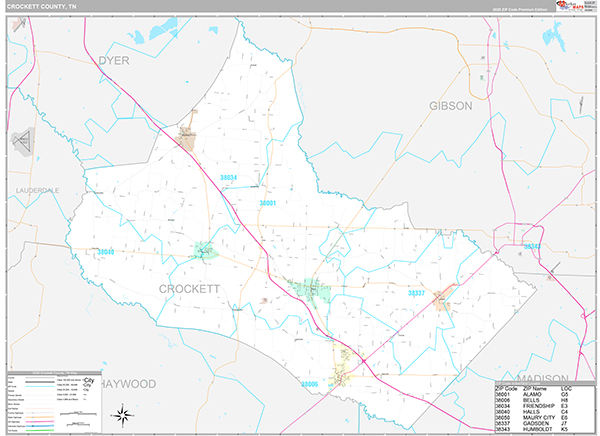Click the tan city area above 38034
This screenshot has width=600, height=436.
coord(187,139)
